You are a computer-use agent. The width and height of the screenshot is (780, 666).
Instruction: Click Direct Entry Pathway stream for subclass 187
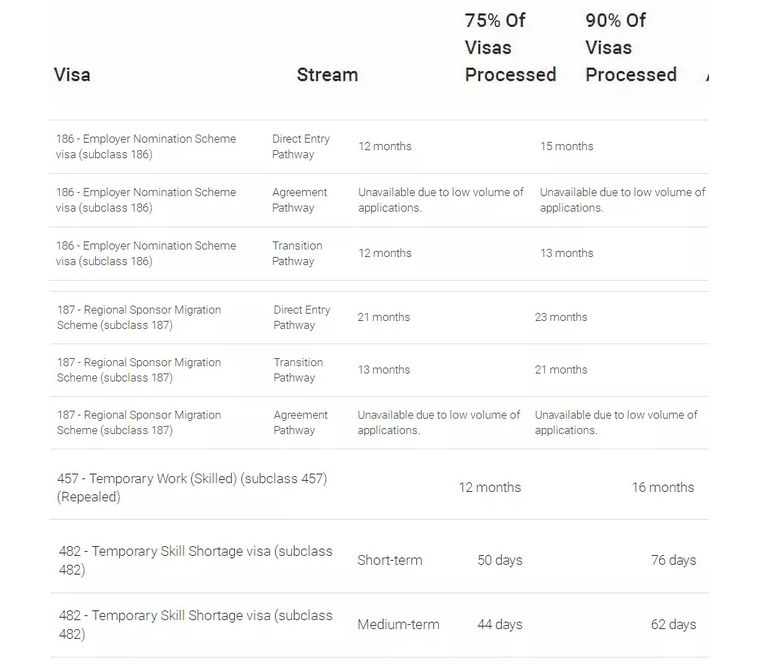point(301,317)
